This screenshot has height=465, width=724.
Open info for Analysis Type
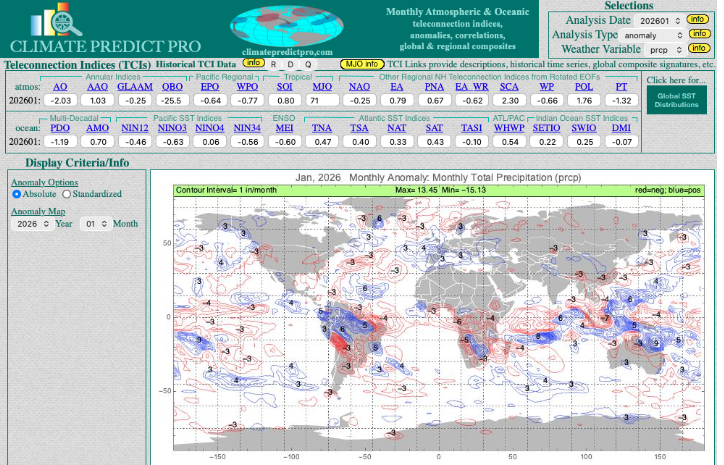click(698, 34)
